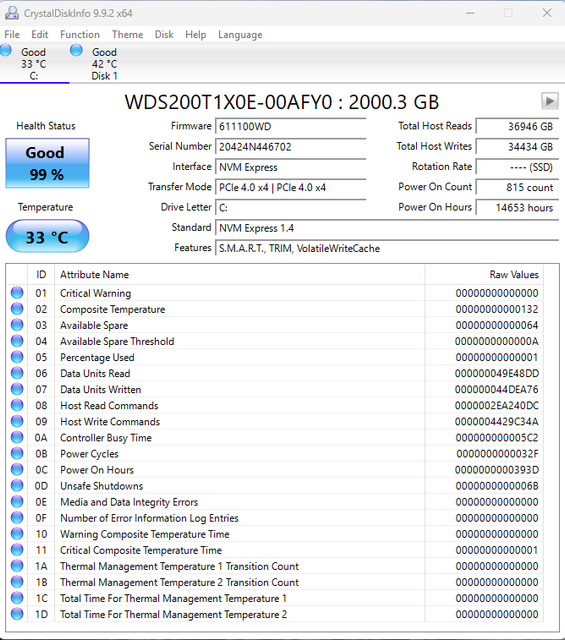
Task: Click status orb for Available Spare row
Action: pyautogui.click(x=17, y=325)
